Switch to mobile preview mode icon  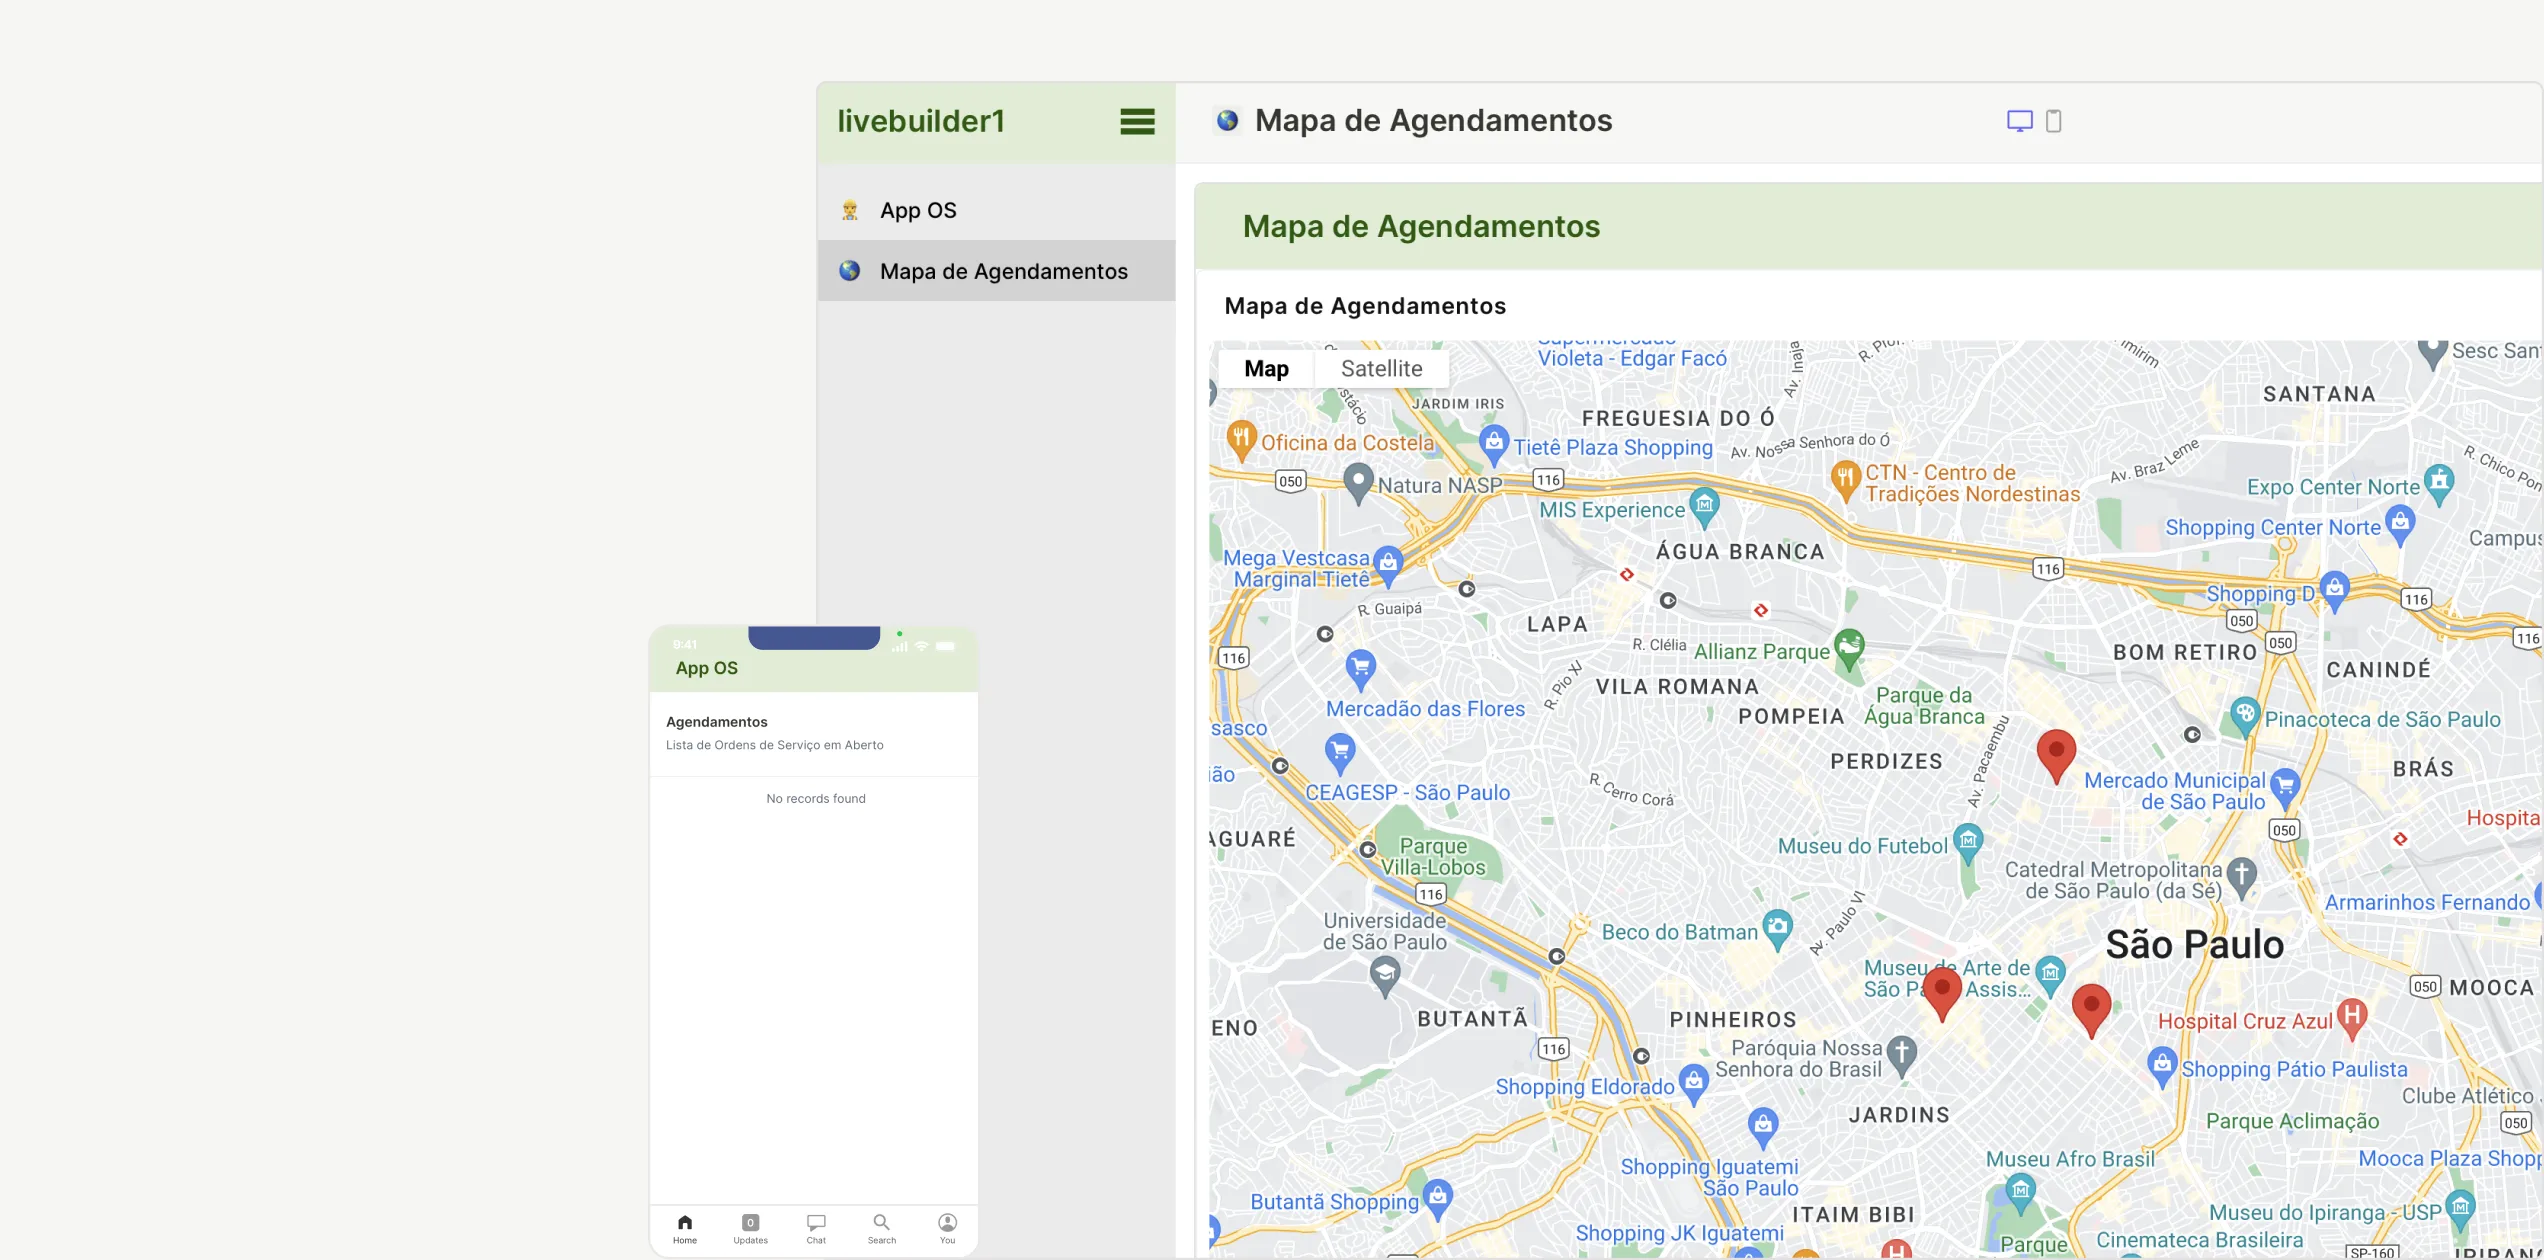pos(2053,121)
